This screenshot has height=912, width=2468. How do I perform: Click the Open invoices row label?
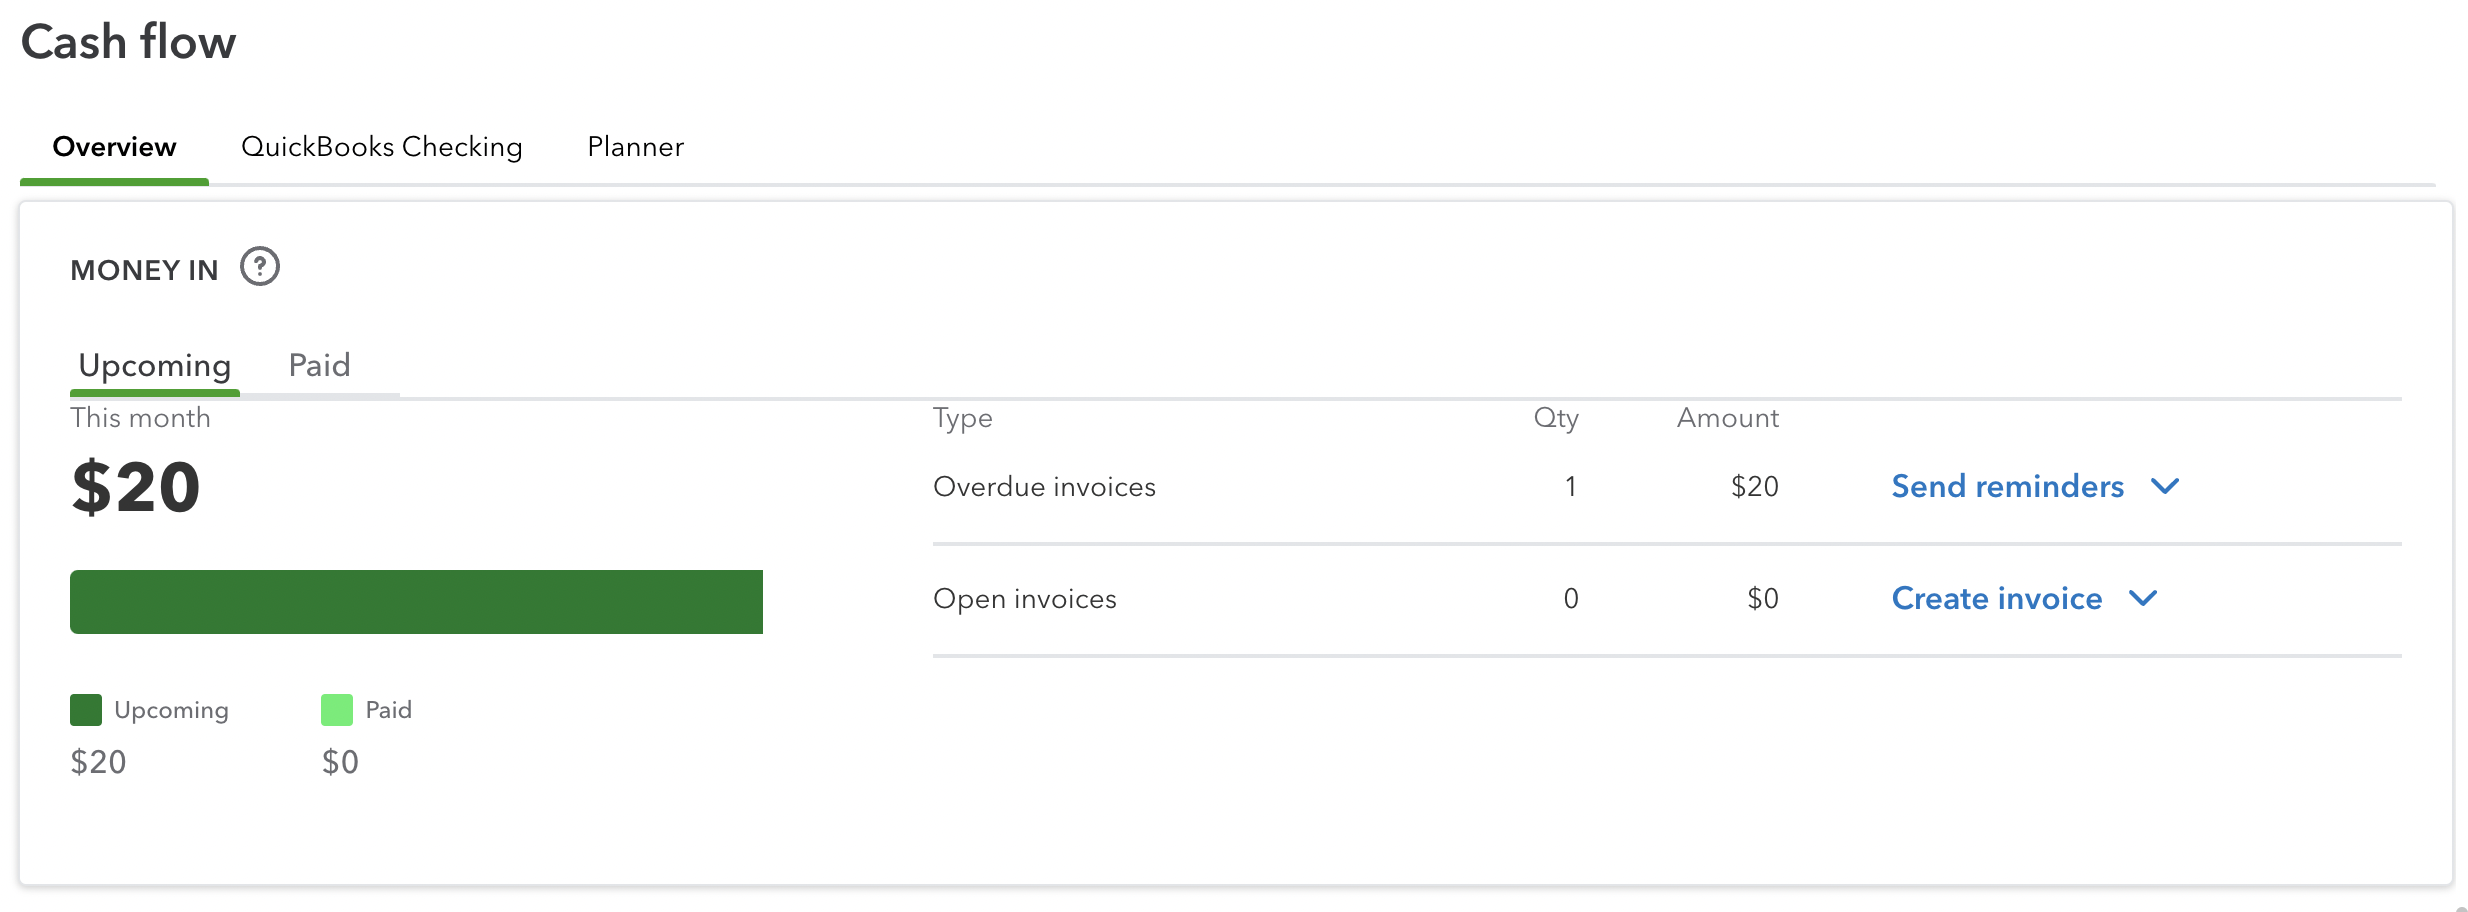pos(1024,599)
